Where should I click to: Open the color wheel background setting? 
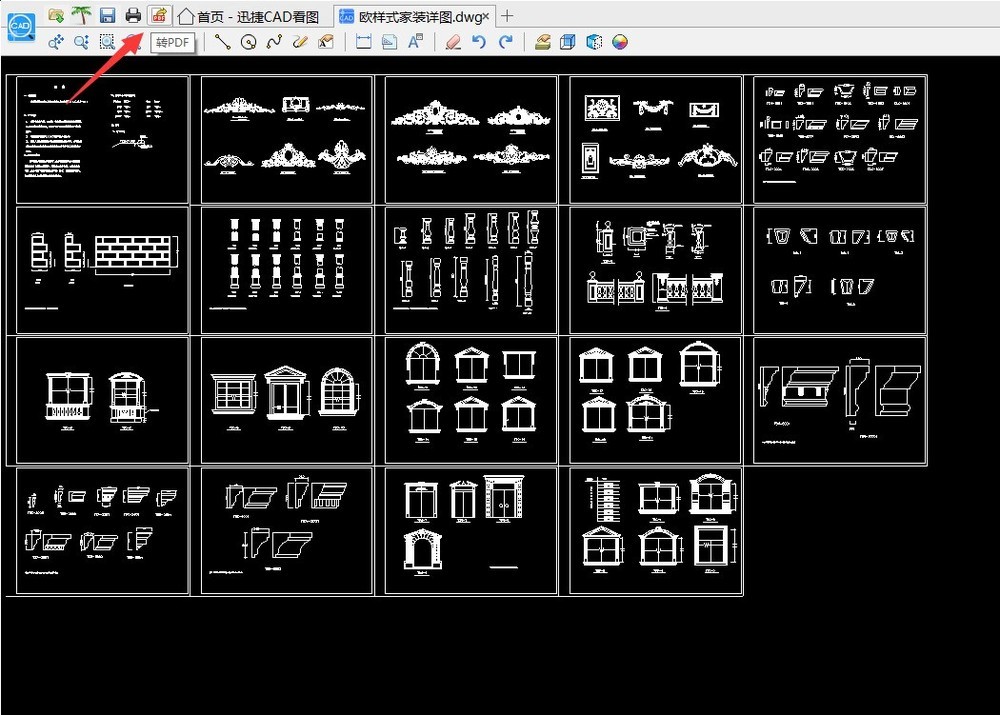(x=619, y=42)
